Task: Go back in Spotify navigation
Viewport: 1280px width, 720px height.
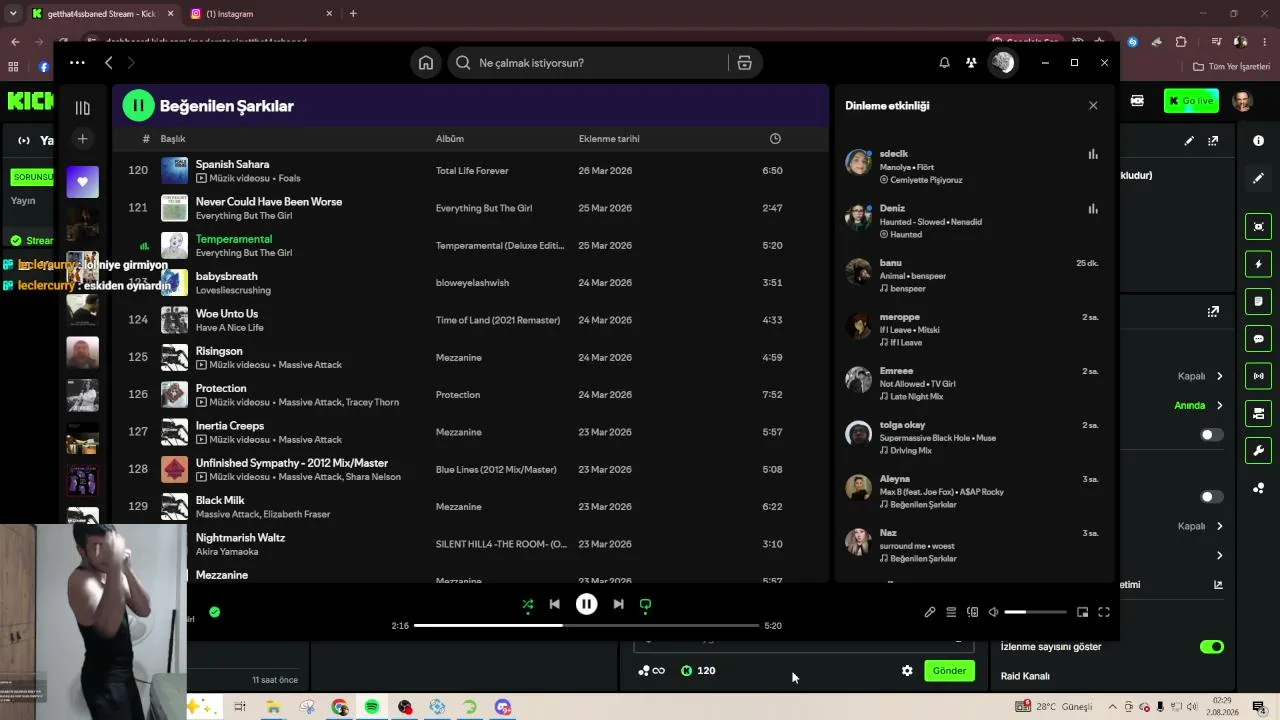Action: [x=109, y=63]
